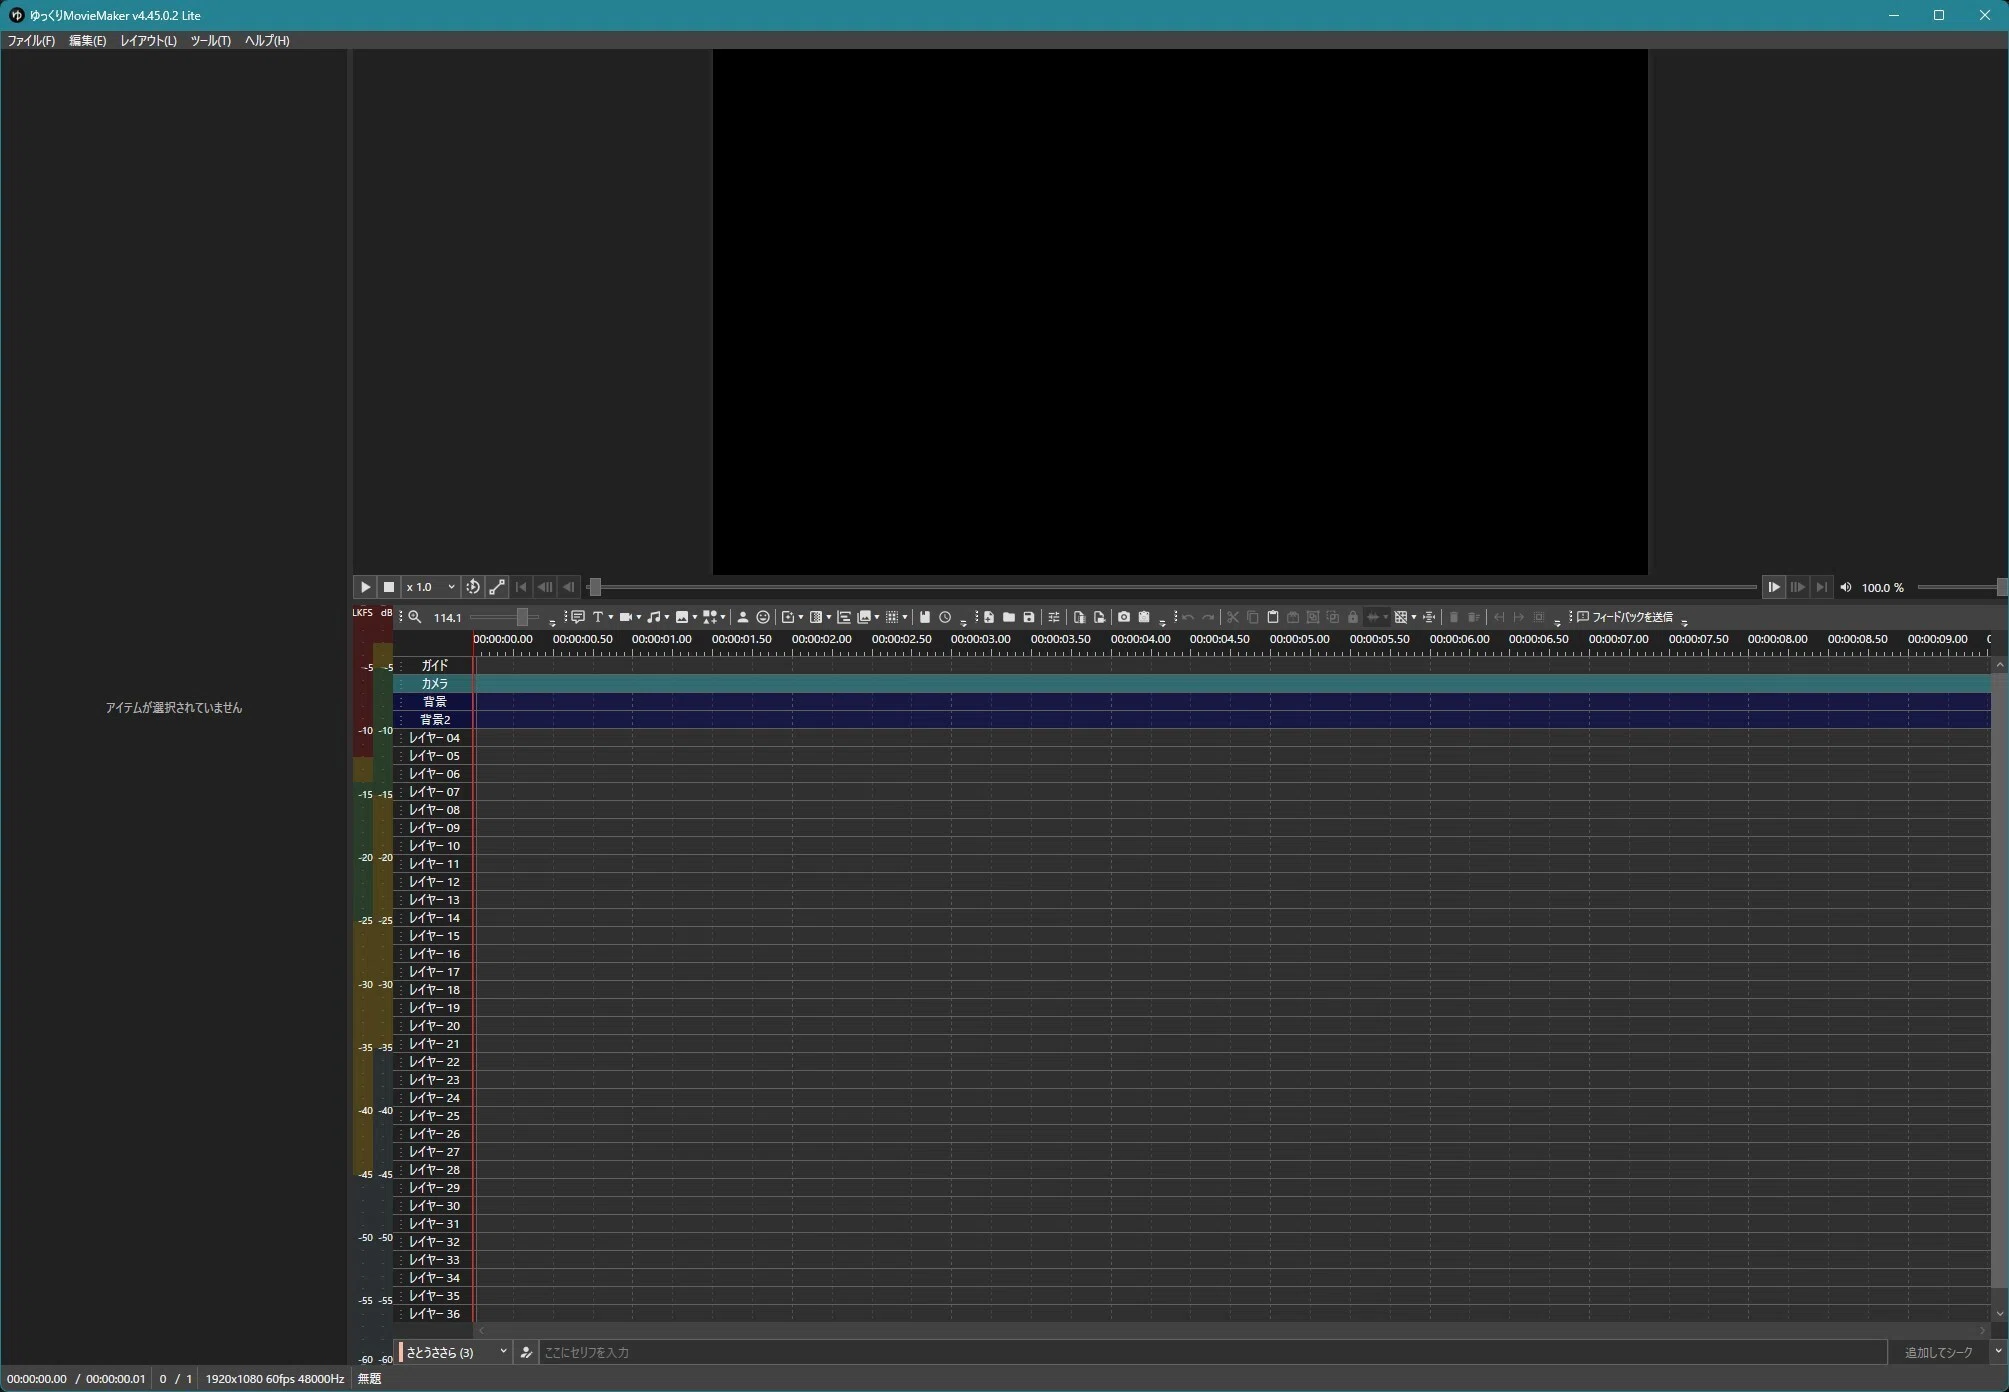Image resolution: width=2009 pixels, height=1392 pixels.
Task: Select the 背景2 layer header
Action: coord(434,720)
